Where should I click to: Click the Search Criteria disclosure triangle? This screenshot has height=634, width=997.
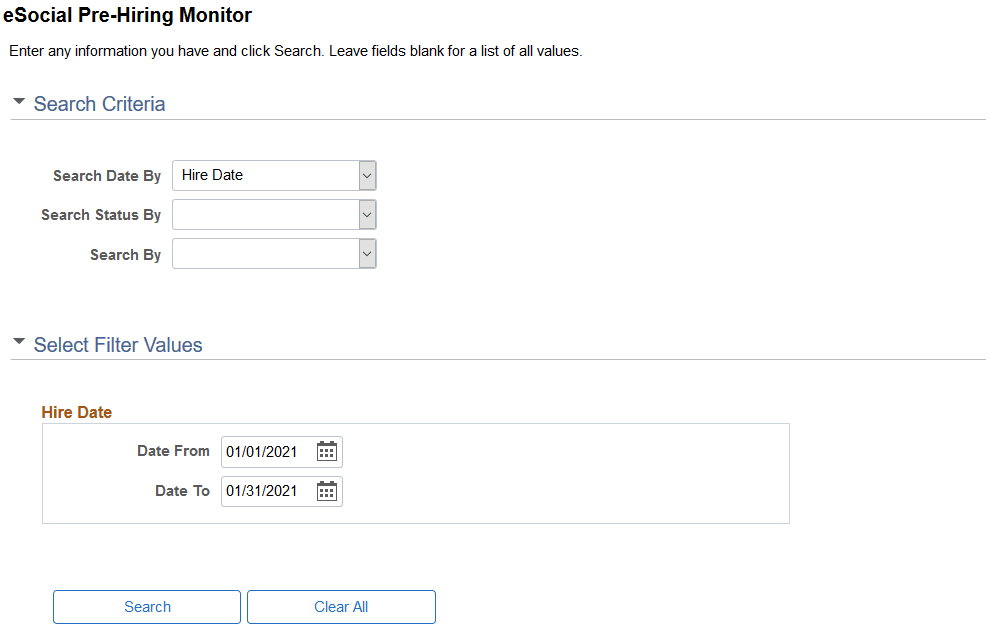click(18, 100)
